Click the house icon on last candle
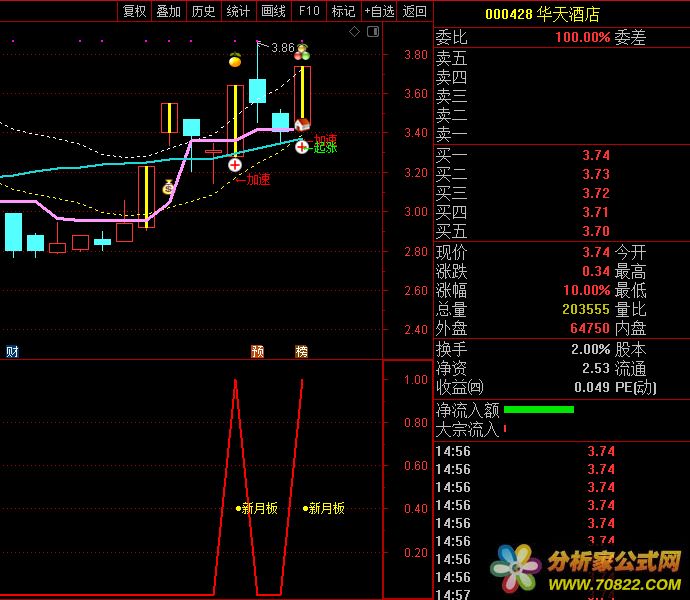 (302, 125)
